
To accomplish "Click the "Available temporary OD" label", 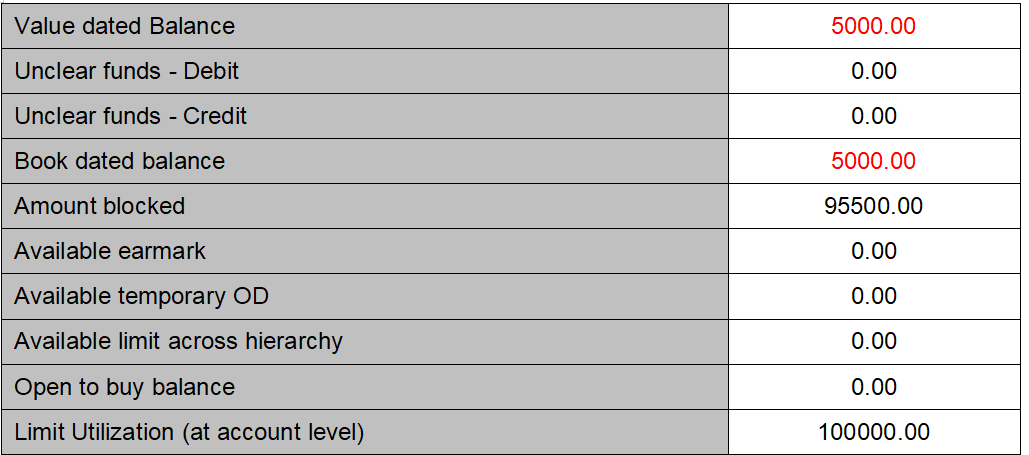I will [141, 296].
